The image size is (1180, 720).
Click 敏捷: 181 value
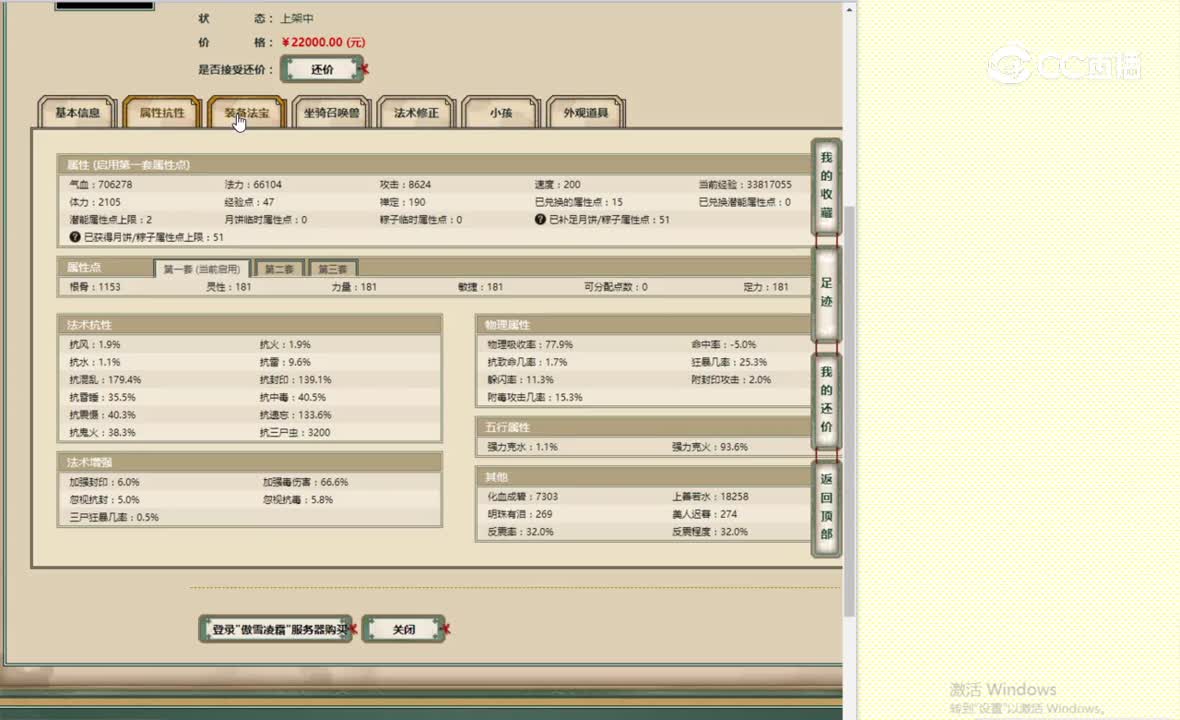click(480, 287)
